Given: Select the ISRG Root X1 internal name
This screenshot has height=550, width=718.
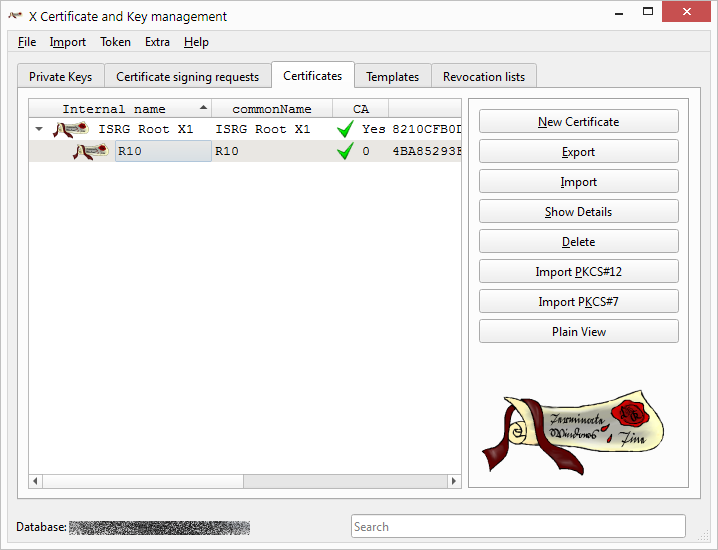Looking at the screenshot, I should click(146, 129).
